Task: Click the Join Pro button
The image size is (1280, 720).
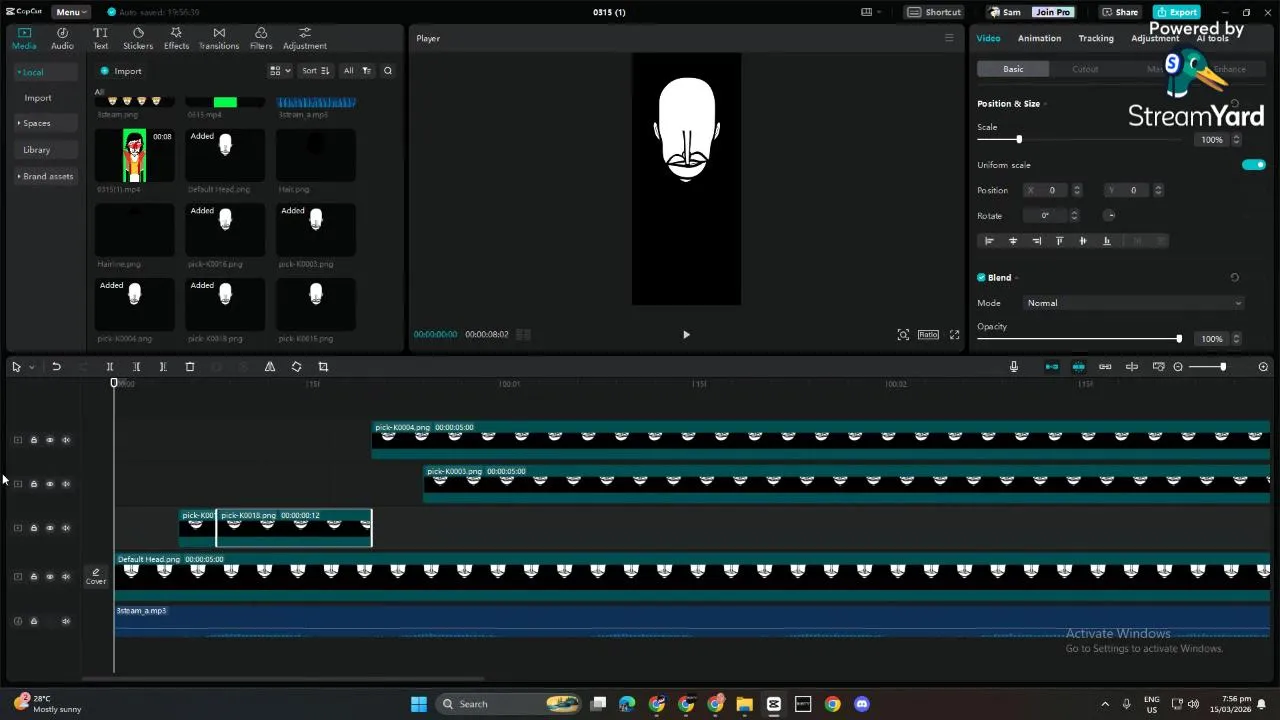Action: (1052, 12)
